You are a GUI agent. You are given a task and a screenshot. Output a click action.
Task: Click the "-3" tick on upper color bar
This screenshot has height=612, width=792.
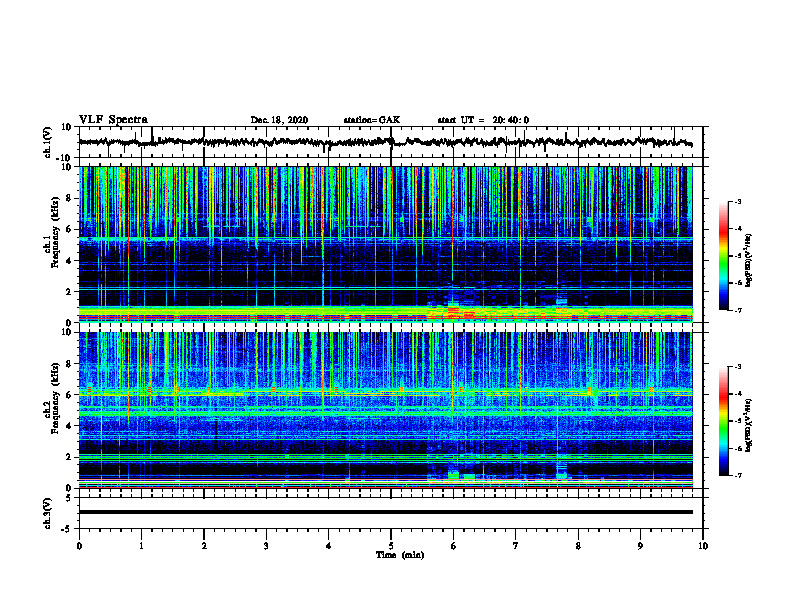(737, 201)
